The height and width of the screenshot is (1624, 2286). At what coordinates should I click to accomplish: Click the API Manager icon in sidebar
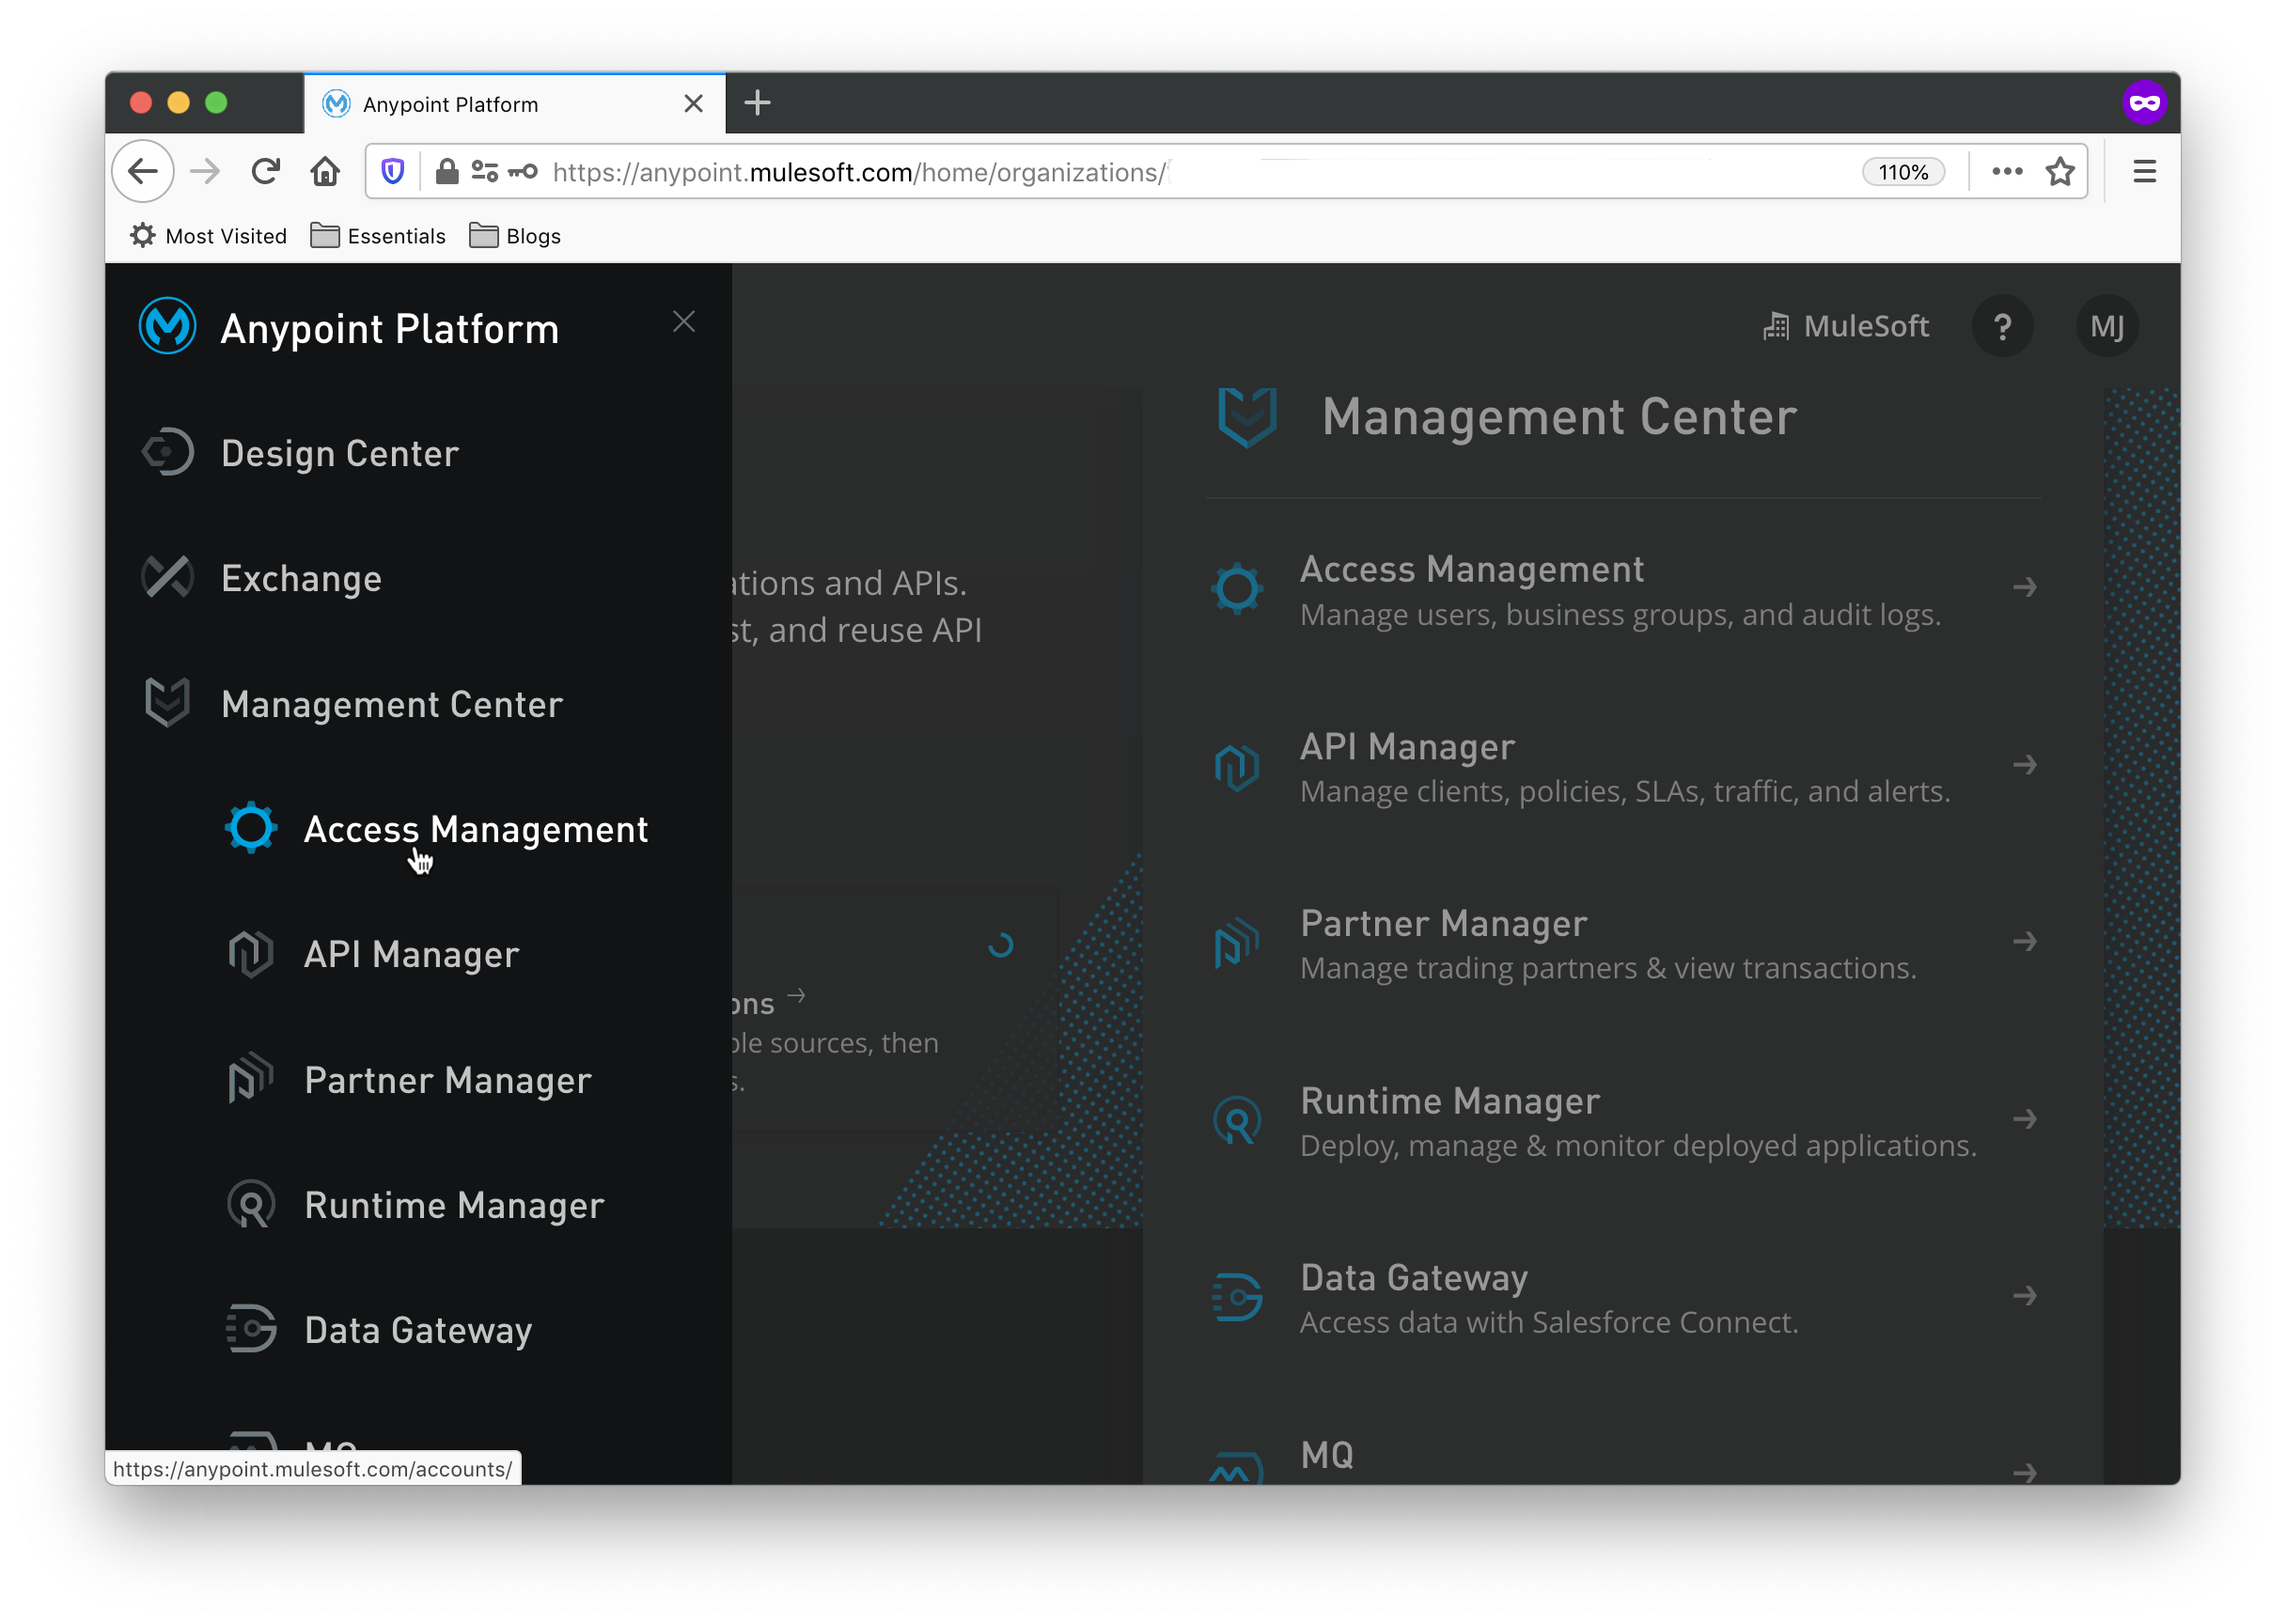(x=251, y=954)
